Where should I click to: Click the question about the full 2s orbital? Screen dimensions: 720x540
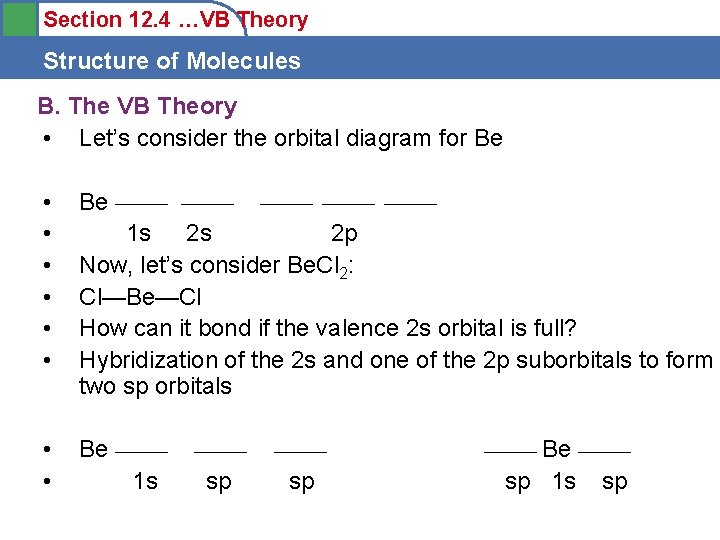pyautogui.click(x=327, y=328)
